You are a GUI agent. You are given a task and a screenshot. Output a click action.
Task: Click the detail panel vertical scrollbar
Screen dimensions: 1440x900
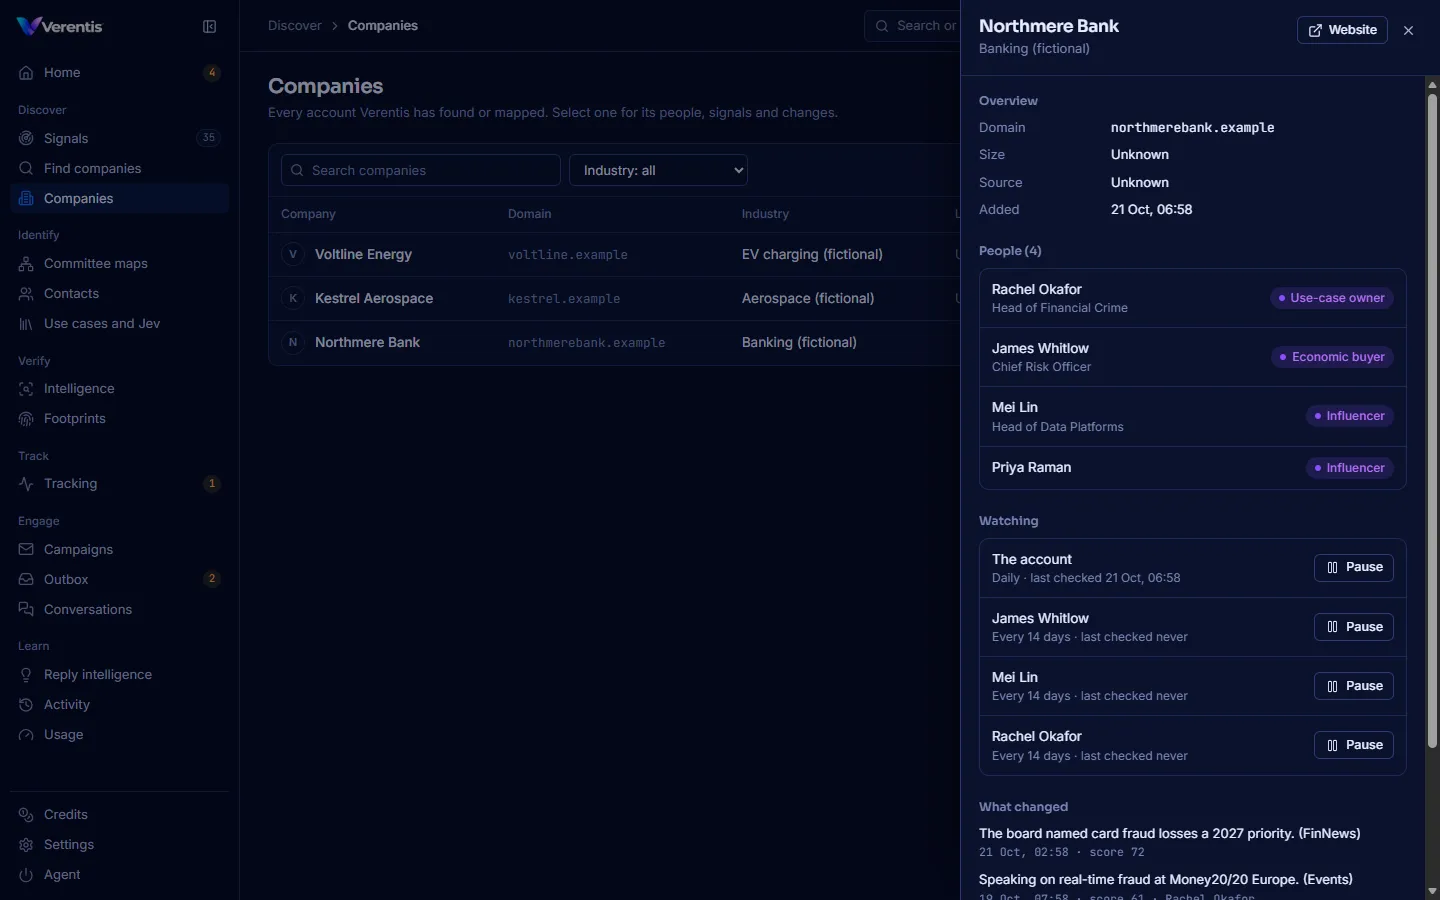[x=1432, y=420]
